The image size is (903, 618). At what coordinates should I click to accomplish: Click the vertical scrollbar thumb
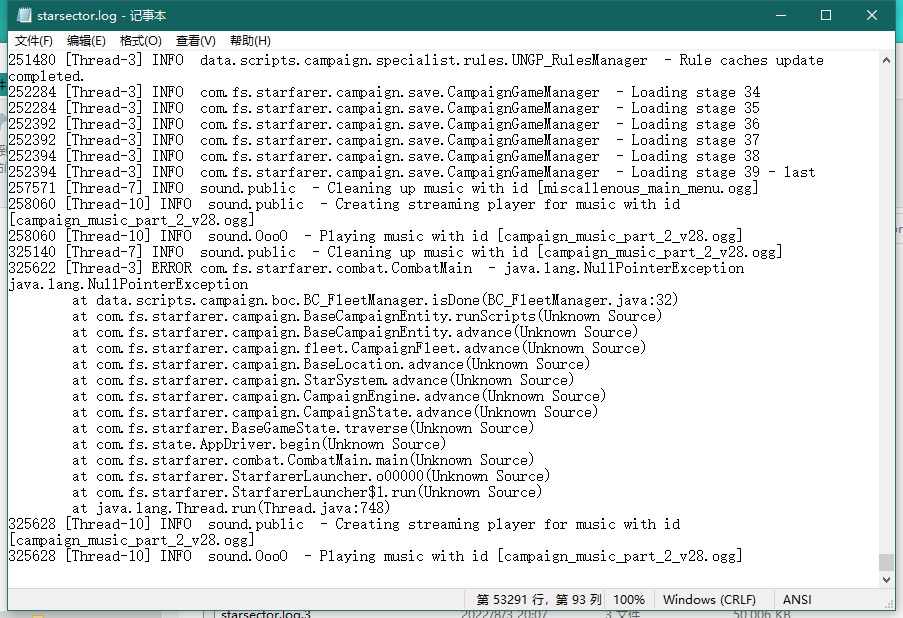[x=886, y=562]
